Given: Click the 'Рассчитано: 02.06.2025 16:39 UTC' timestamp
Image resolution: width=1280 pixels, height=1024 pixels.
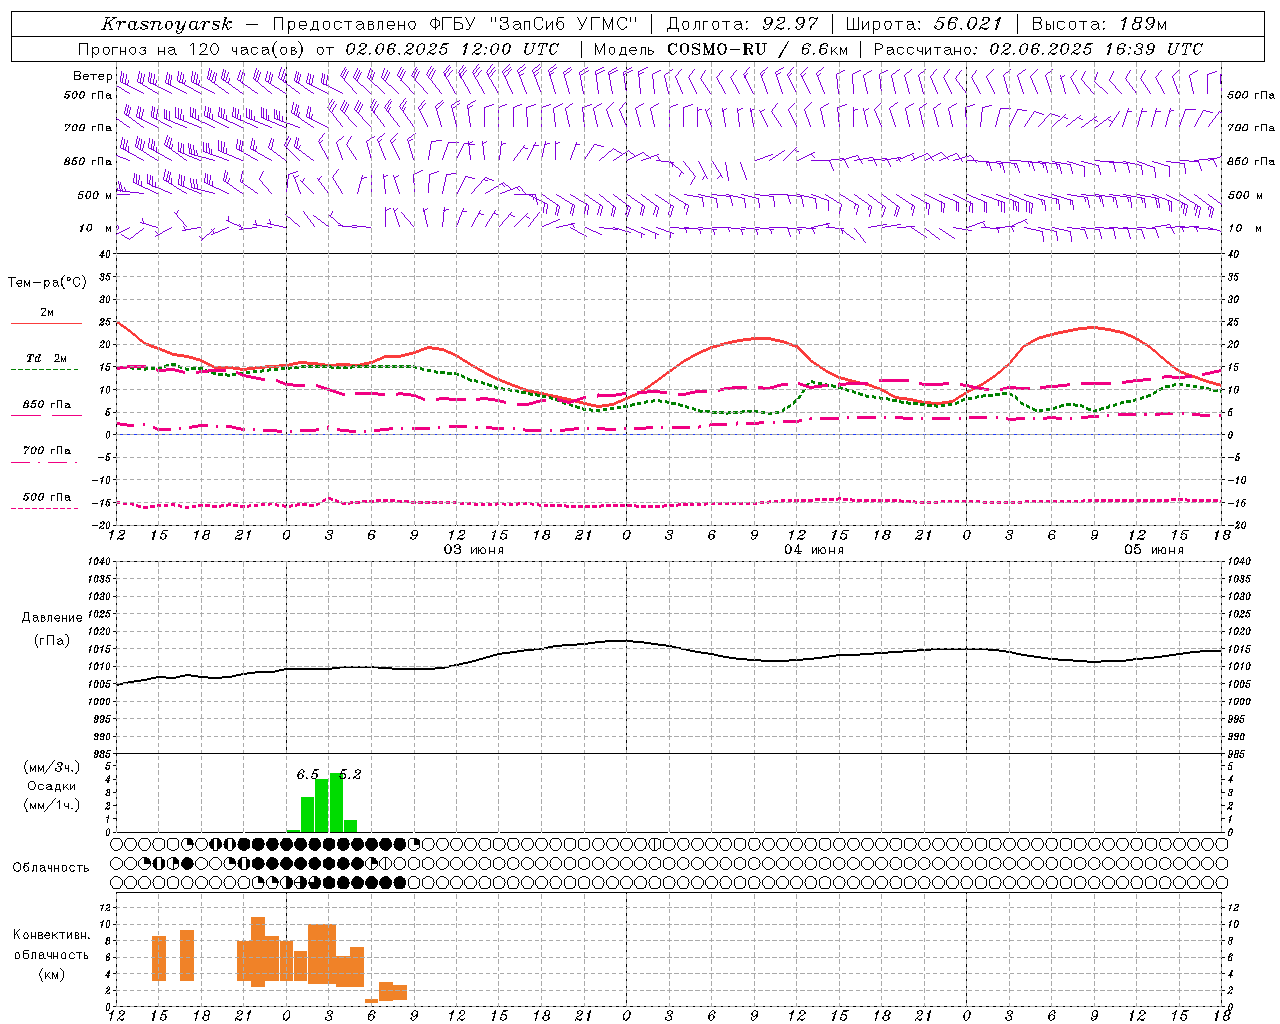Looking at the screenshot, I should pyautogui.click(x=1038, y=49).
